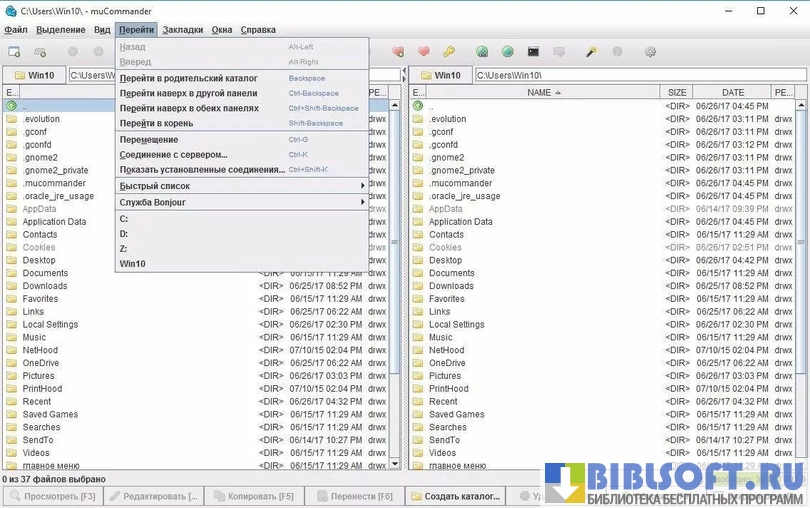Click the left panel vertical scrollbar down arrow

394,464
